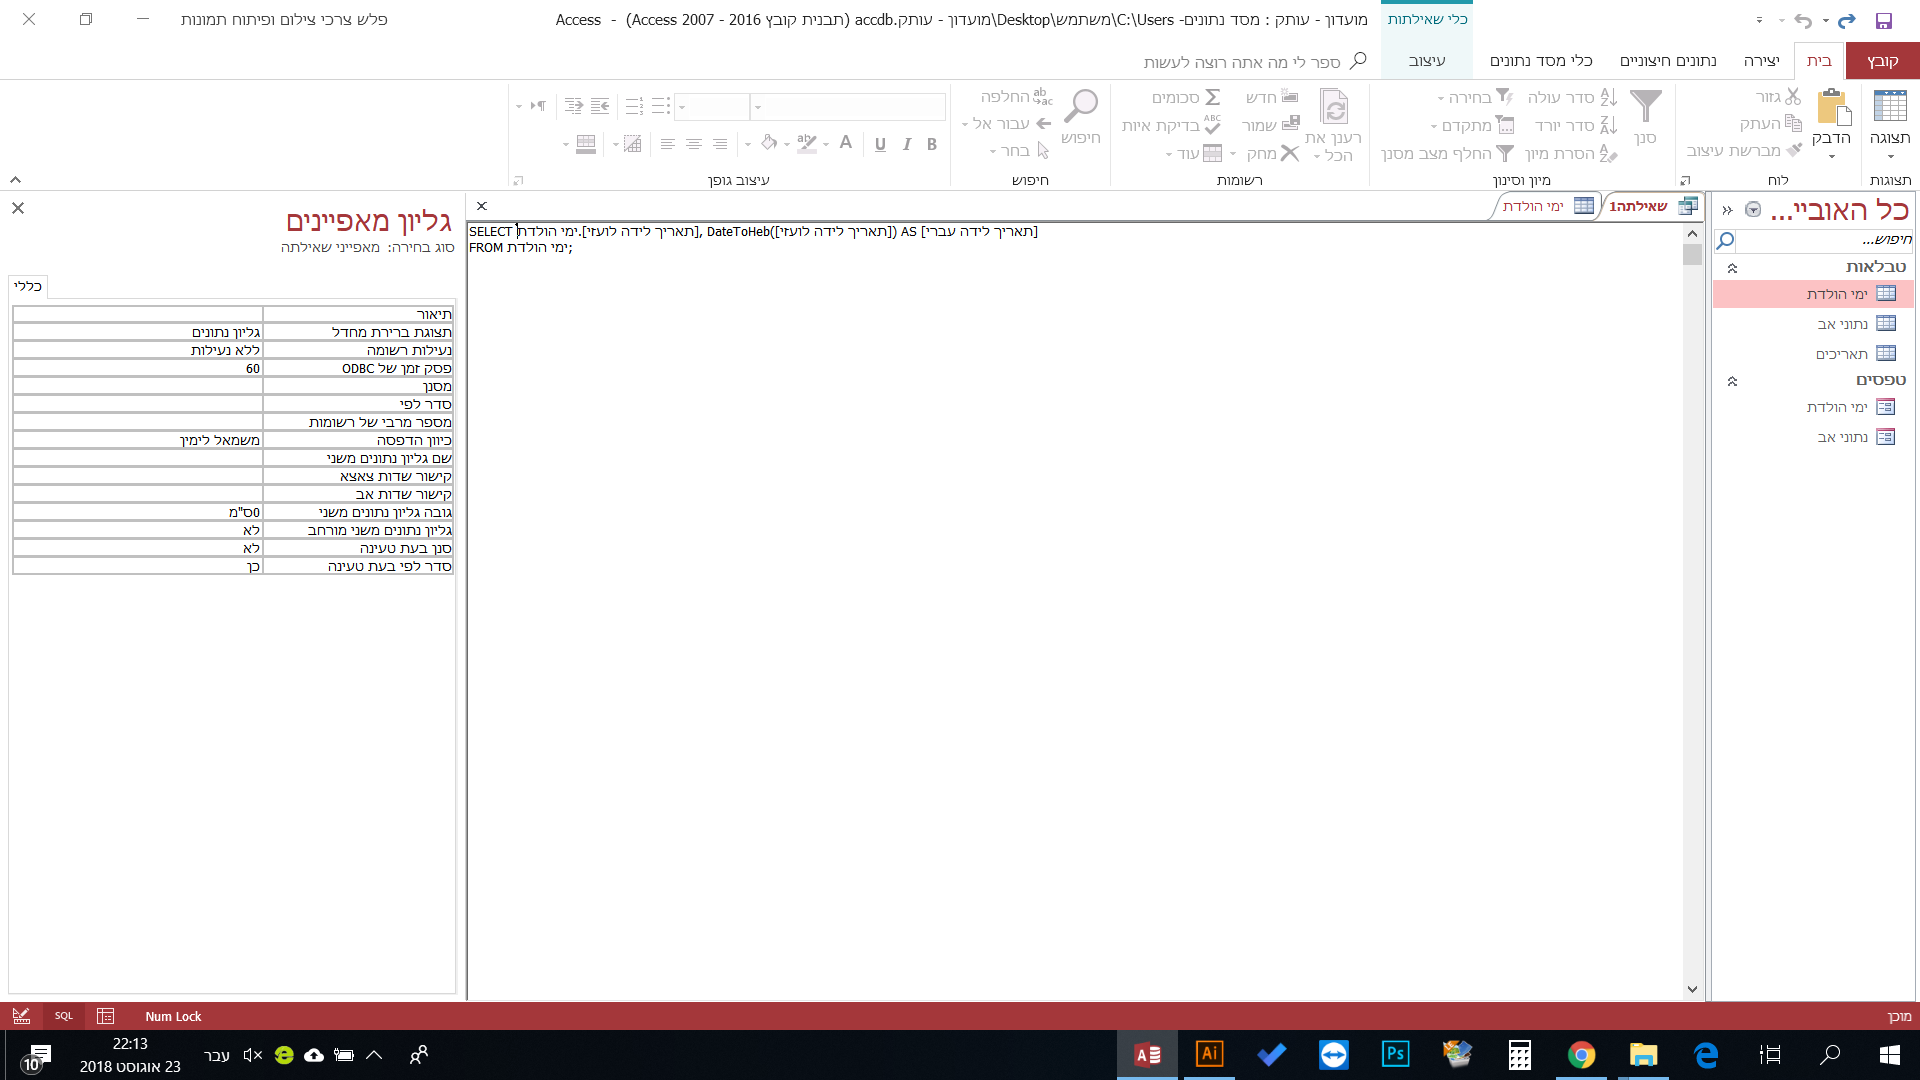This screenshot has width=1920, height=1080.
Task: Collapse the Forms (טפסים) group
Action: point(1733,381)
